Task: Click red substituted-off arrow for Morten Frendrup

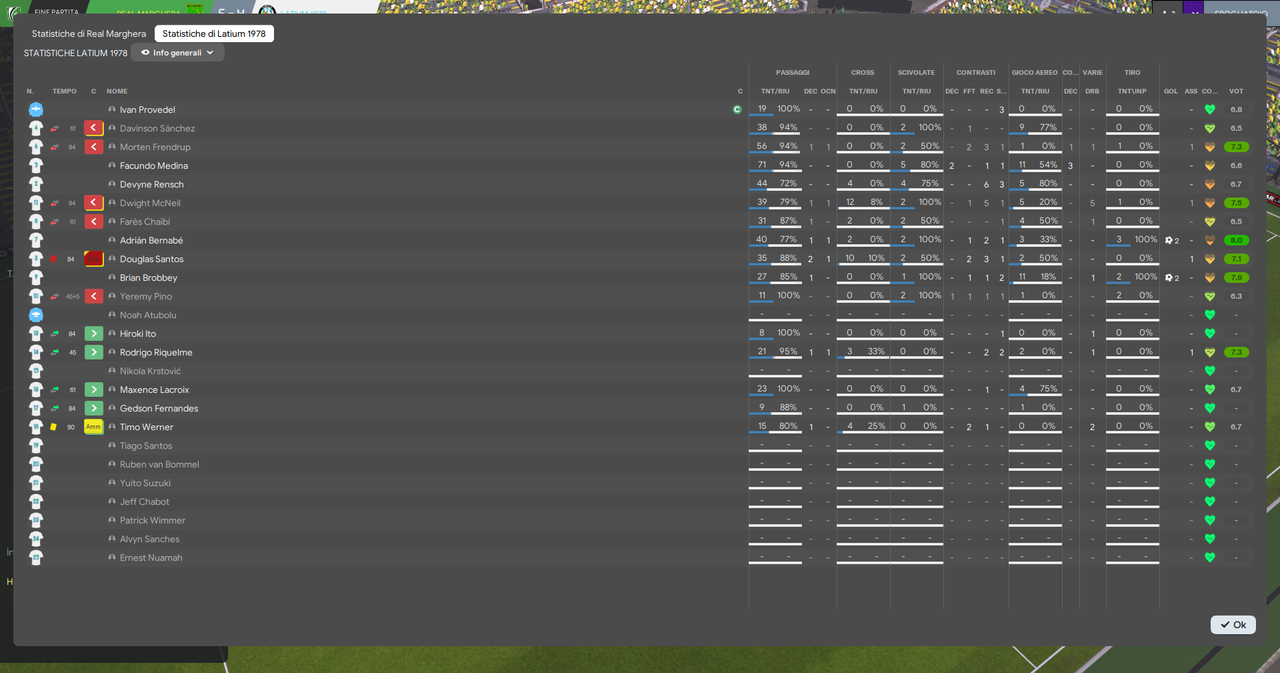Action: [93, 147]
